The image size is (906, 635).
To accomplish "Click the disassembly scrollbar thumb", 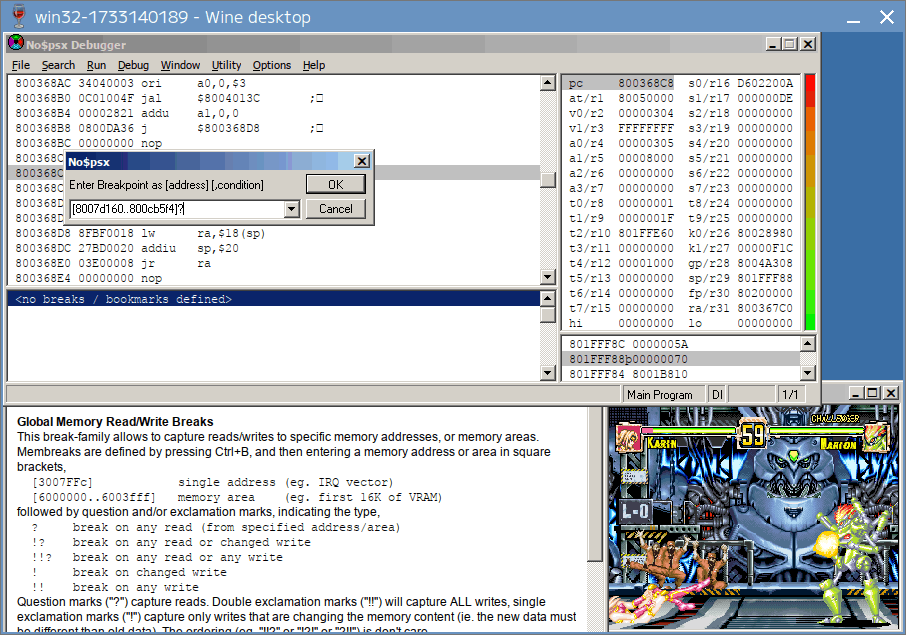I will click(x=548, y=180).
